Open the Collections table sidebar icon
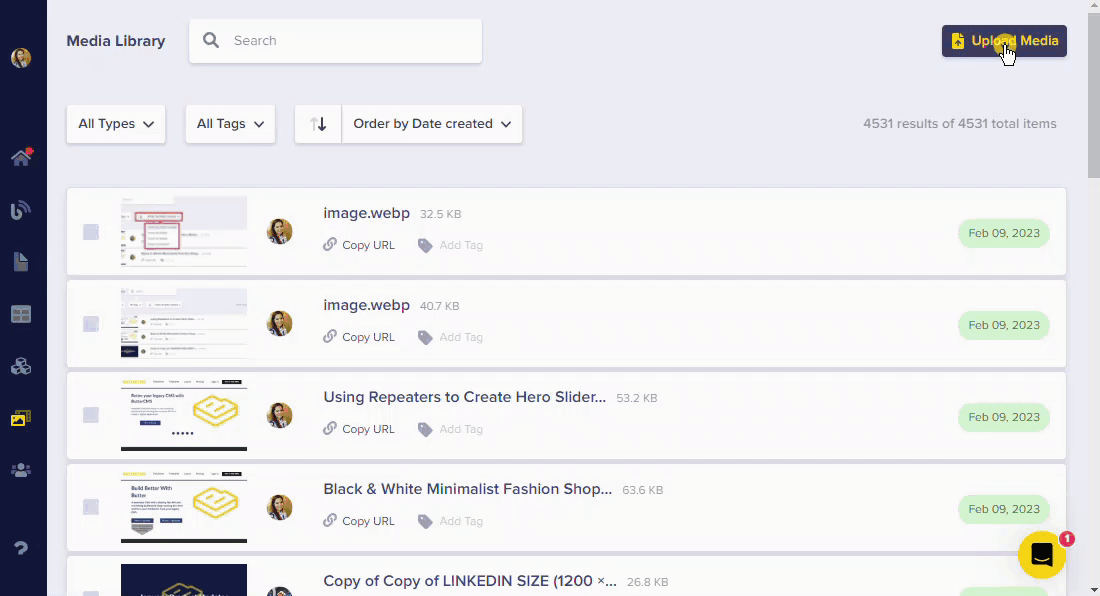This screenshot has height=596, width=1100. point(21,314)
